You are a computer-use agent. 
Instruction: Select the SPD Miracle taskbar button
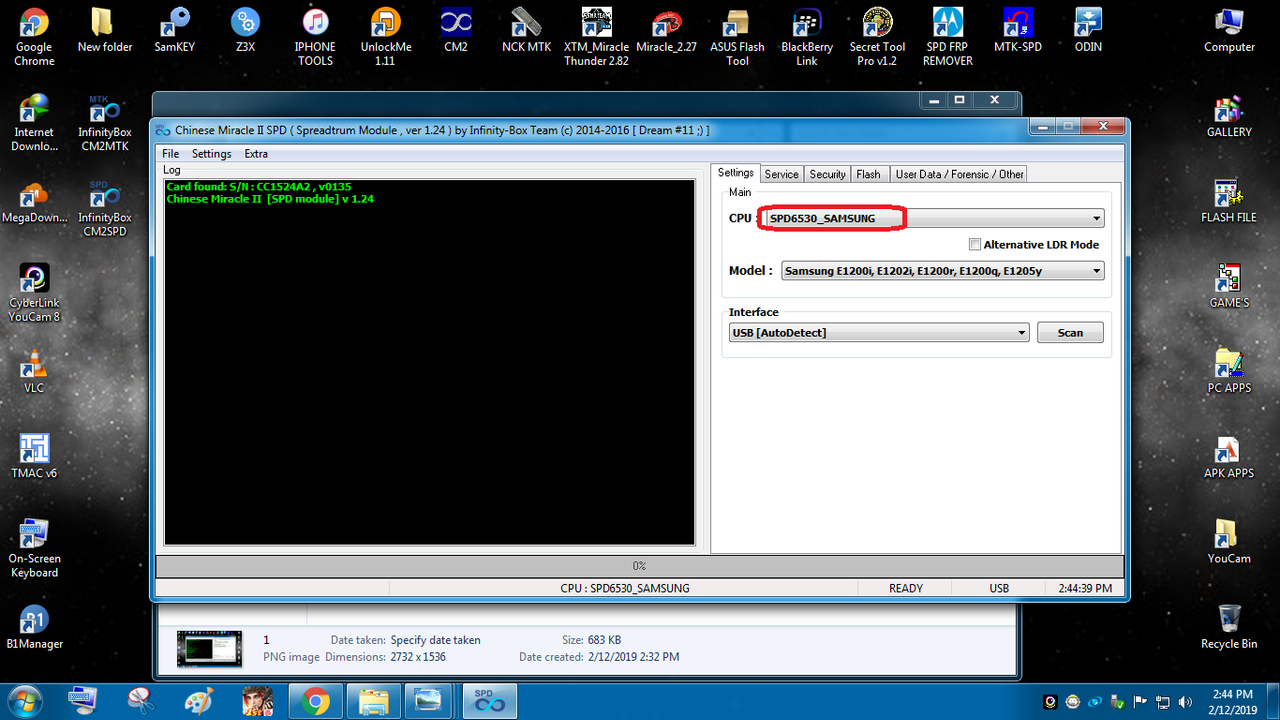point(490,702)
